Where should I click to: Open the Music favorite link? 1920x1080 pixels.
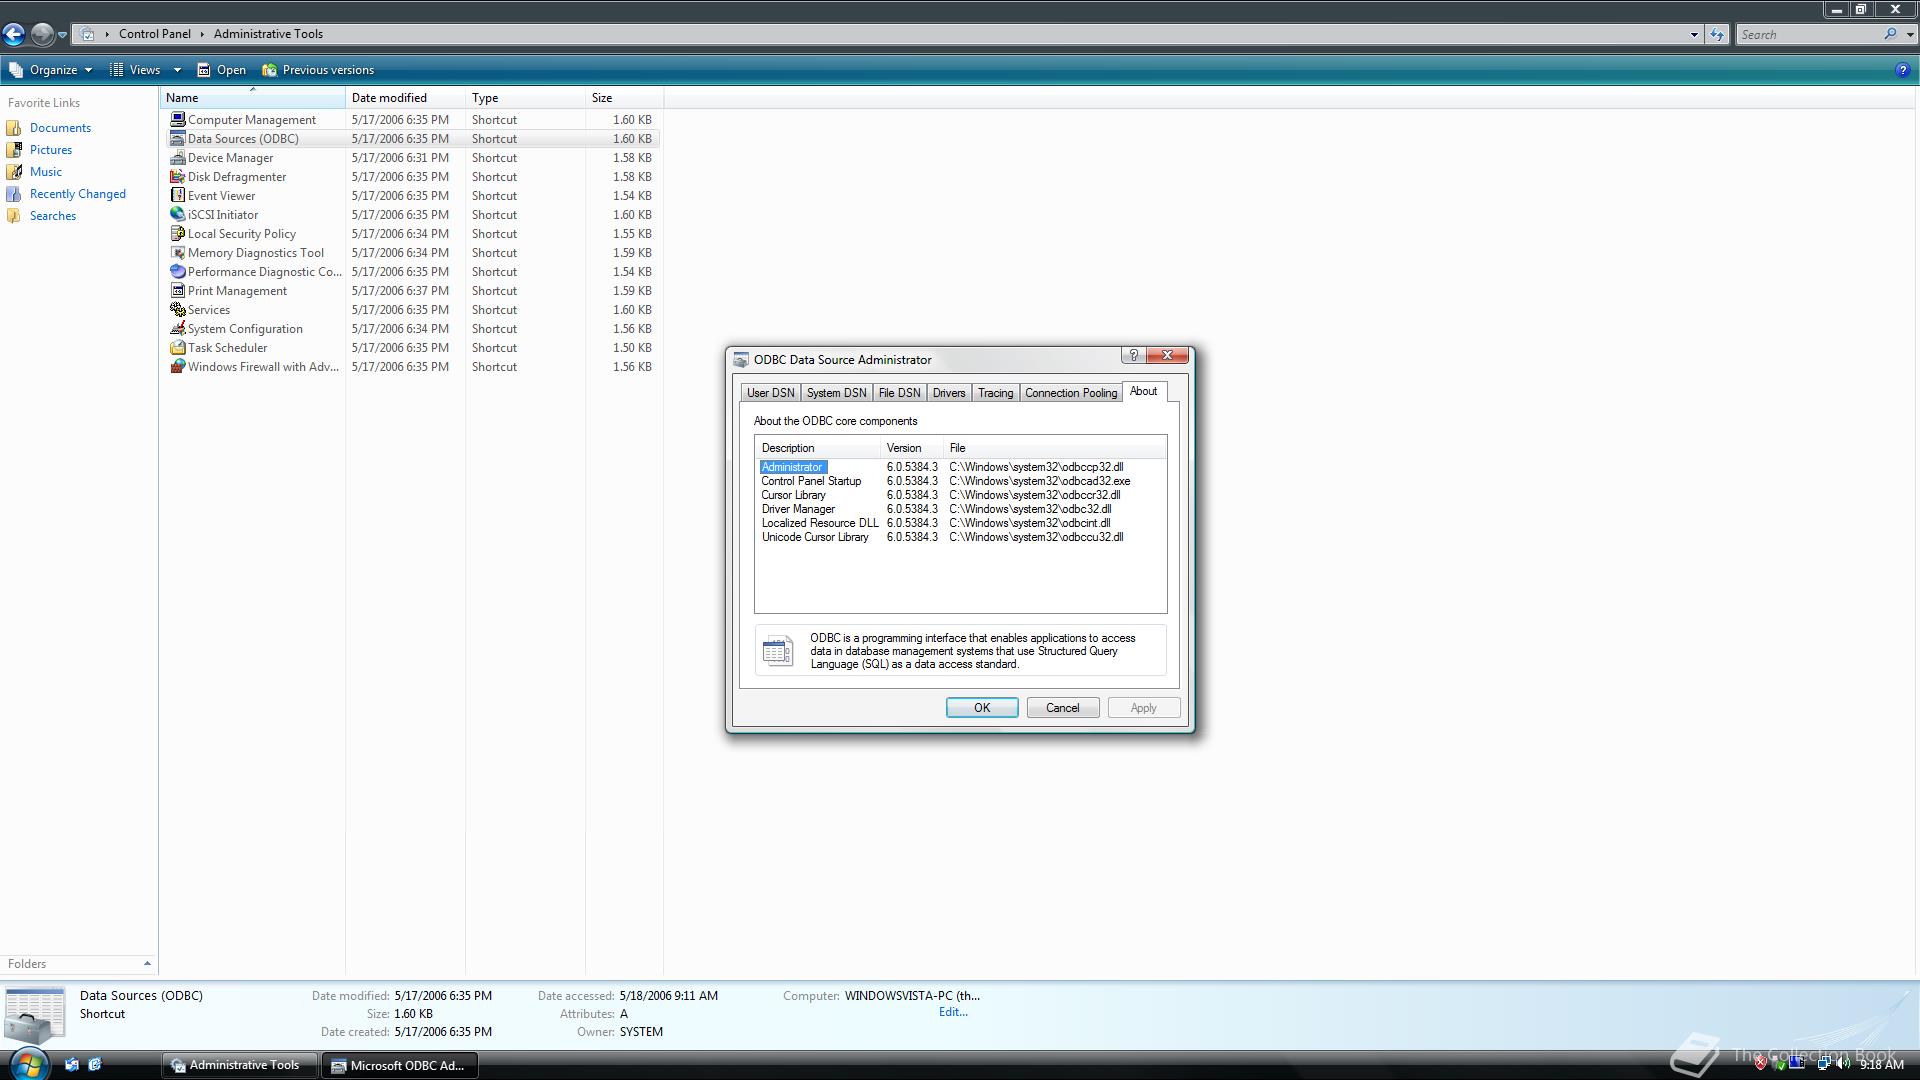46,172
